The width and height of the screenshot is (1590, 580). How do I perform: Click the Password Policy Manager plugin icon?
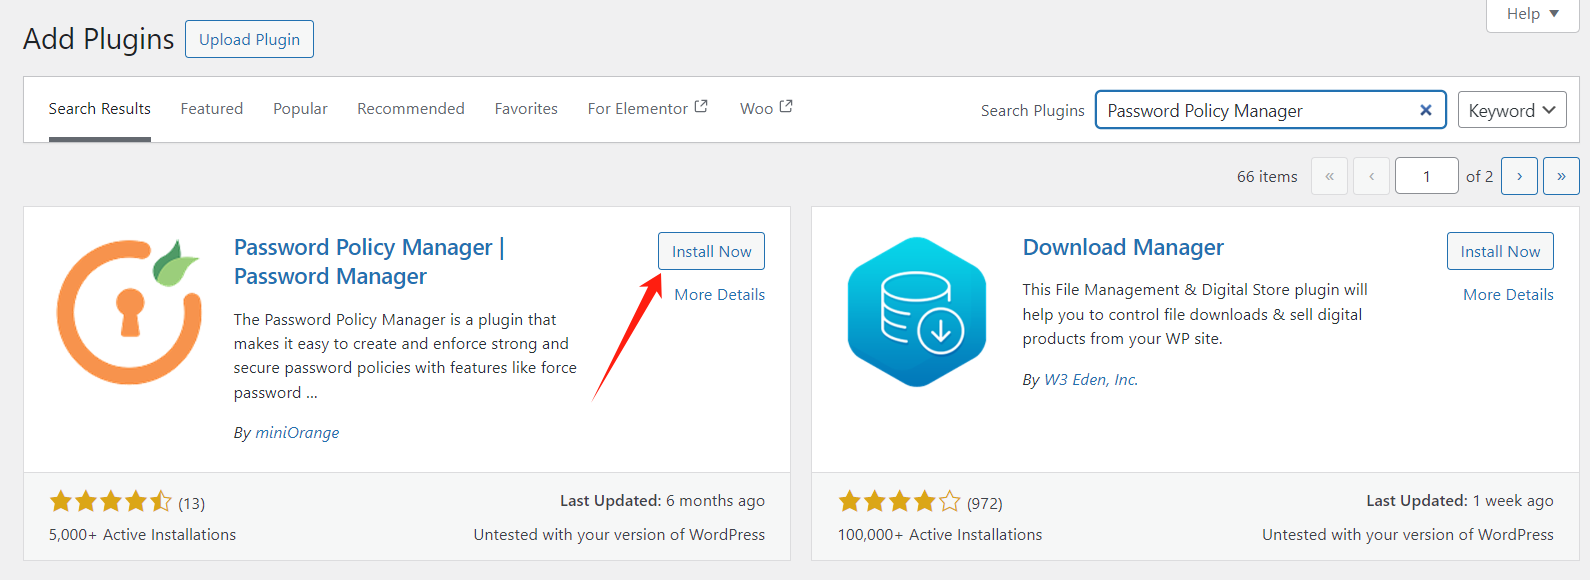click(x=130, y=311)
